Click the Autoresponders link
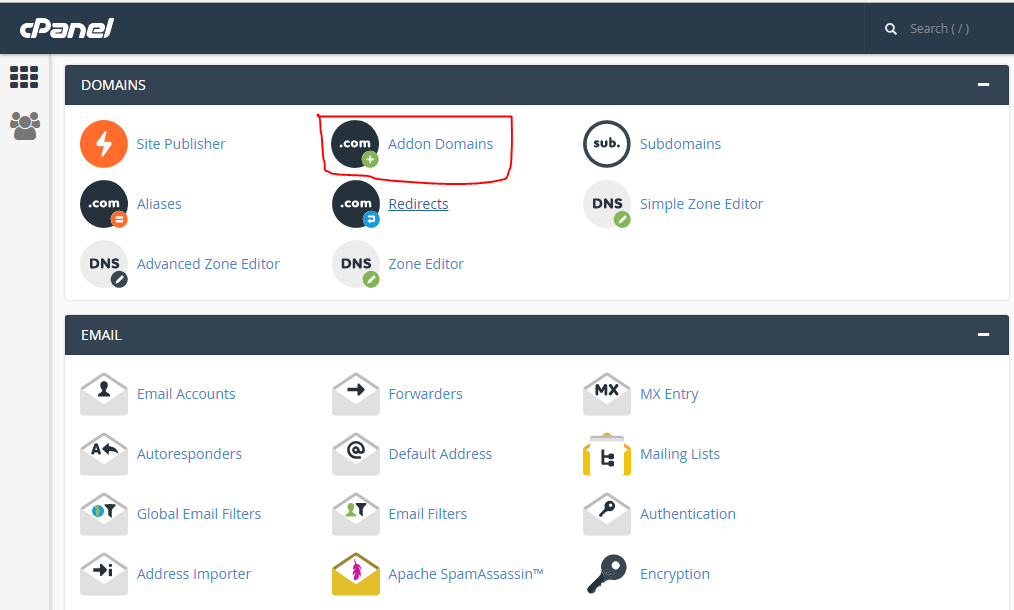Screen dimensions: 1014x610 (x=189, y=454)
